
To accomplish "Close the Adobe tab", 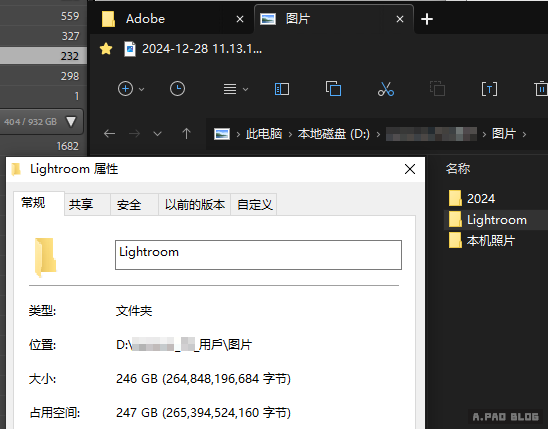I will pyautogui.click(x=240, y=19).
